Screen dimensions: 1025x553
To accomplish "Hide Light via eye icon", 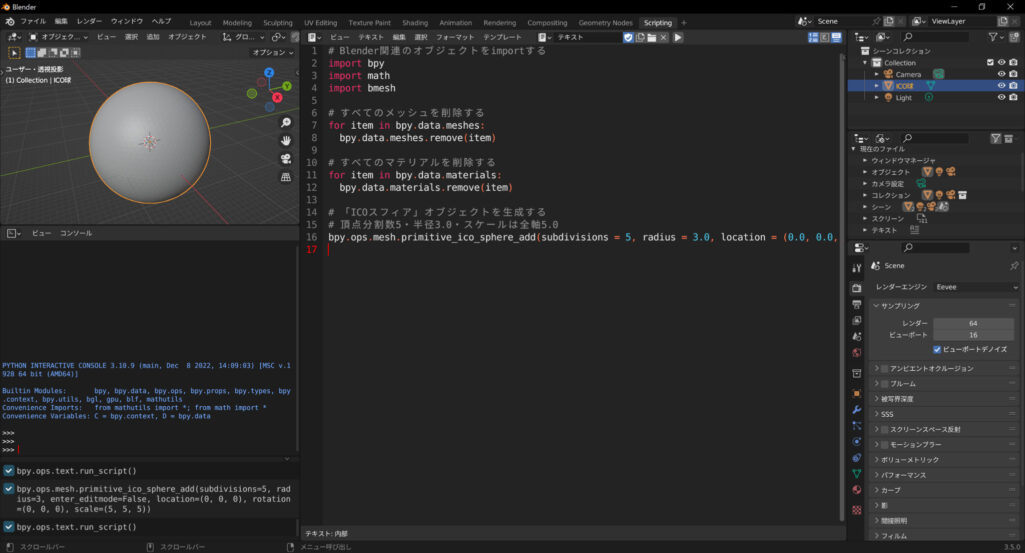I will (x=1001, y=97).
